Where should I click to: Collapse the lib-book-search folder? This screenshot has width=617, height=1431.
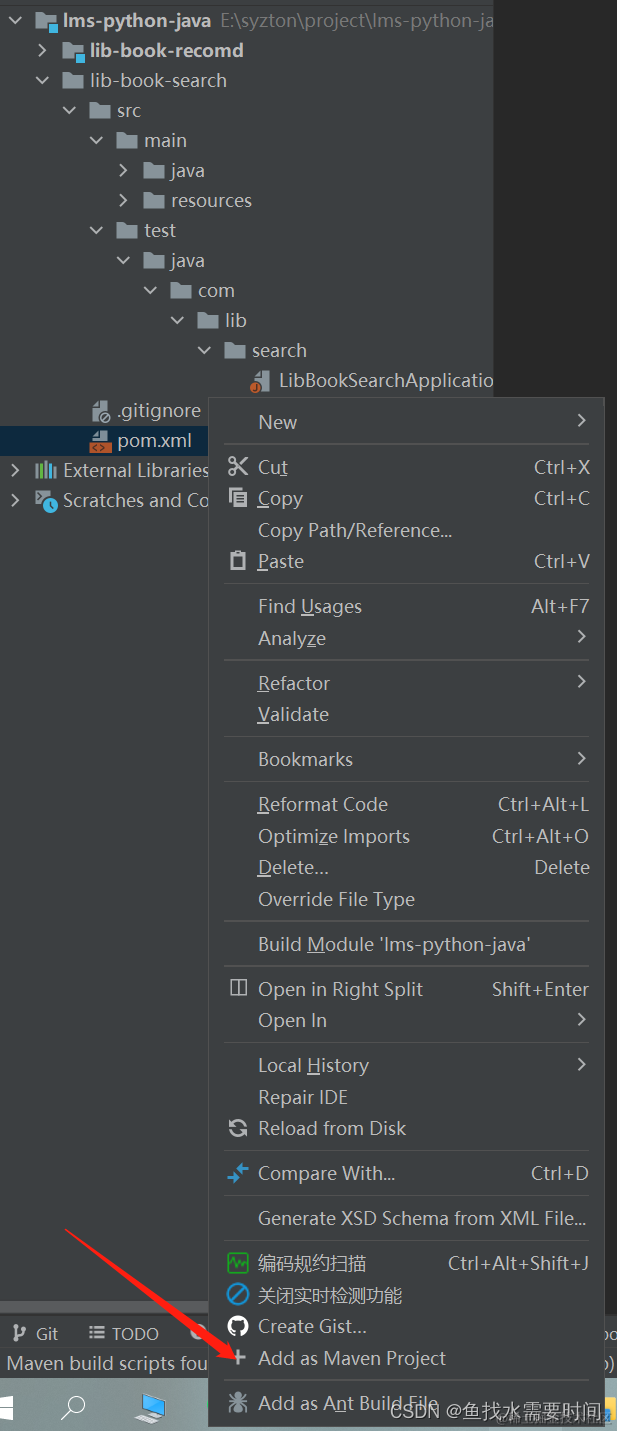[x=42, y=80]
